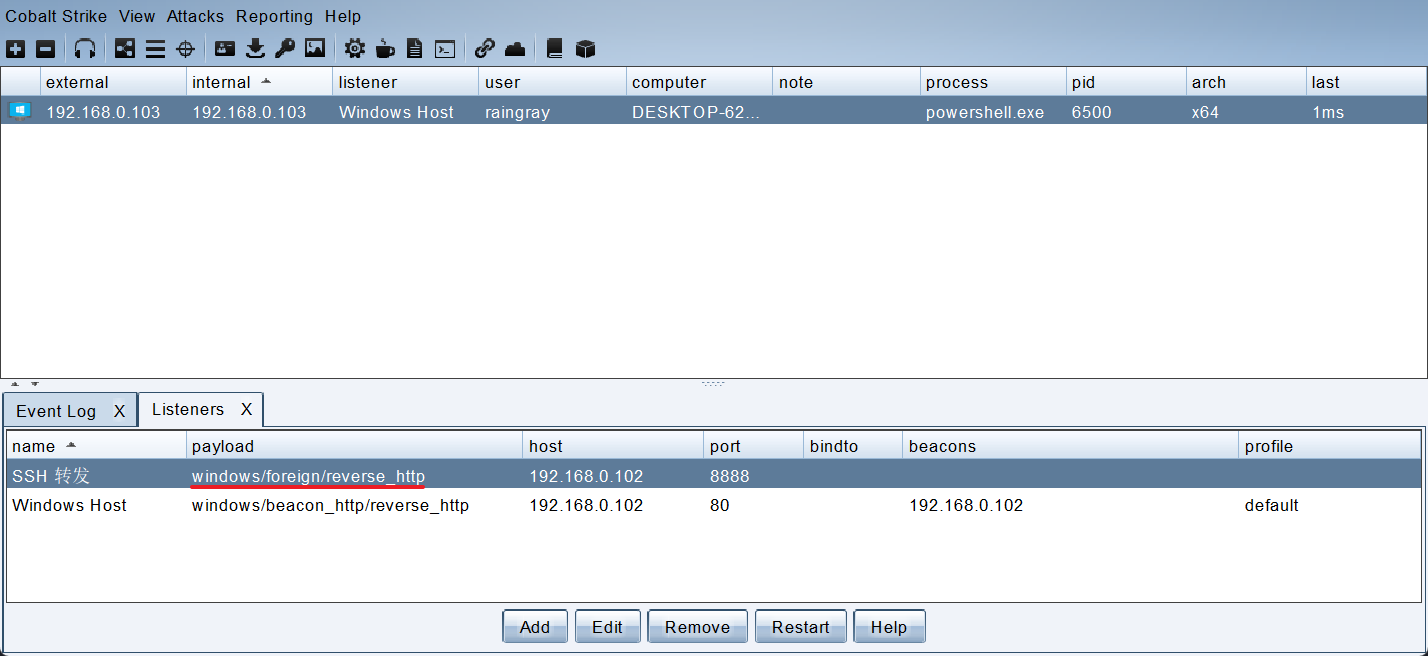This screenshot has height=656, width=1428.
Task: Select the Windows Host listener name in the listeners table
Action: (69, 505)
